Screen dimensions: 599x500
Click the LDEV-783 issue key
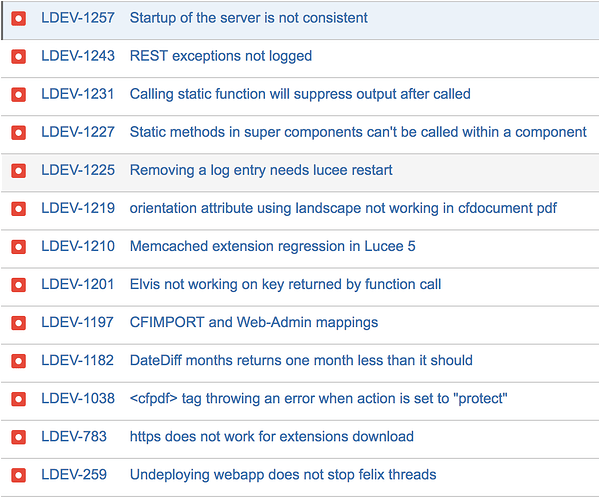pyautogui.click(x=74, y=437)
